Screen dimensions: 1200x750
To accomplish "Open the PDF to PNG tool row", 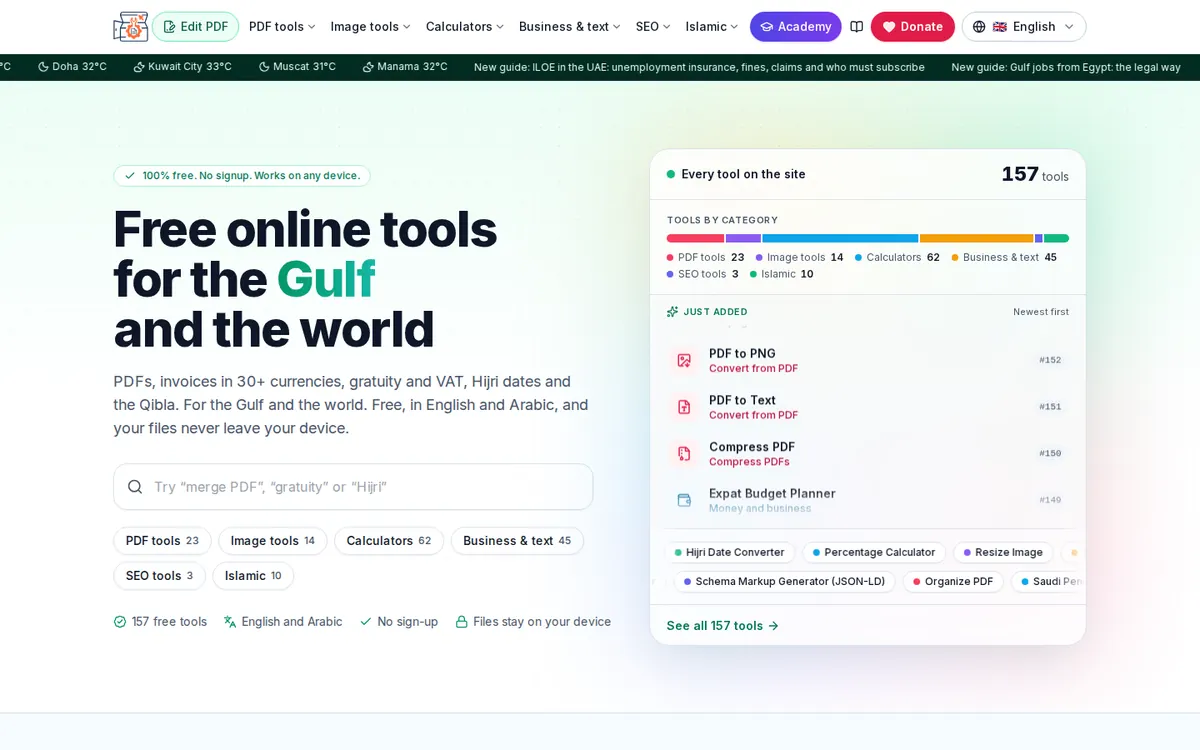I will tap(868, 360).
